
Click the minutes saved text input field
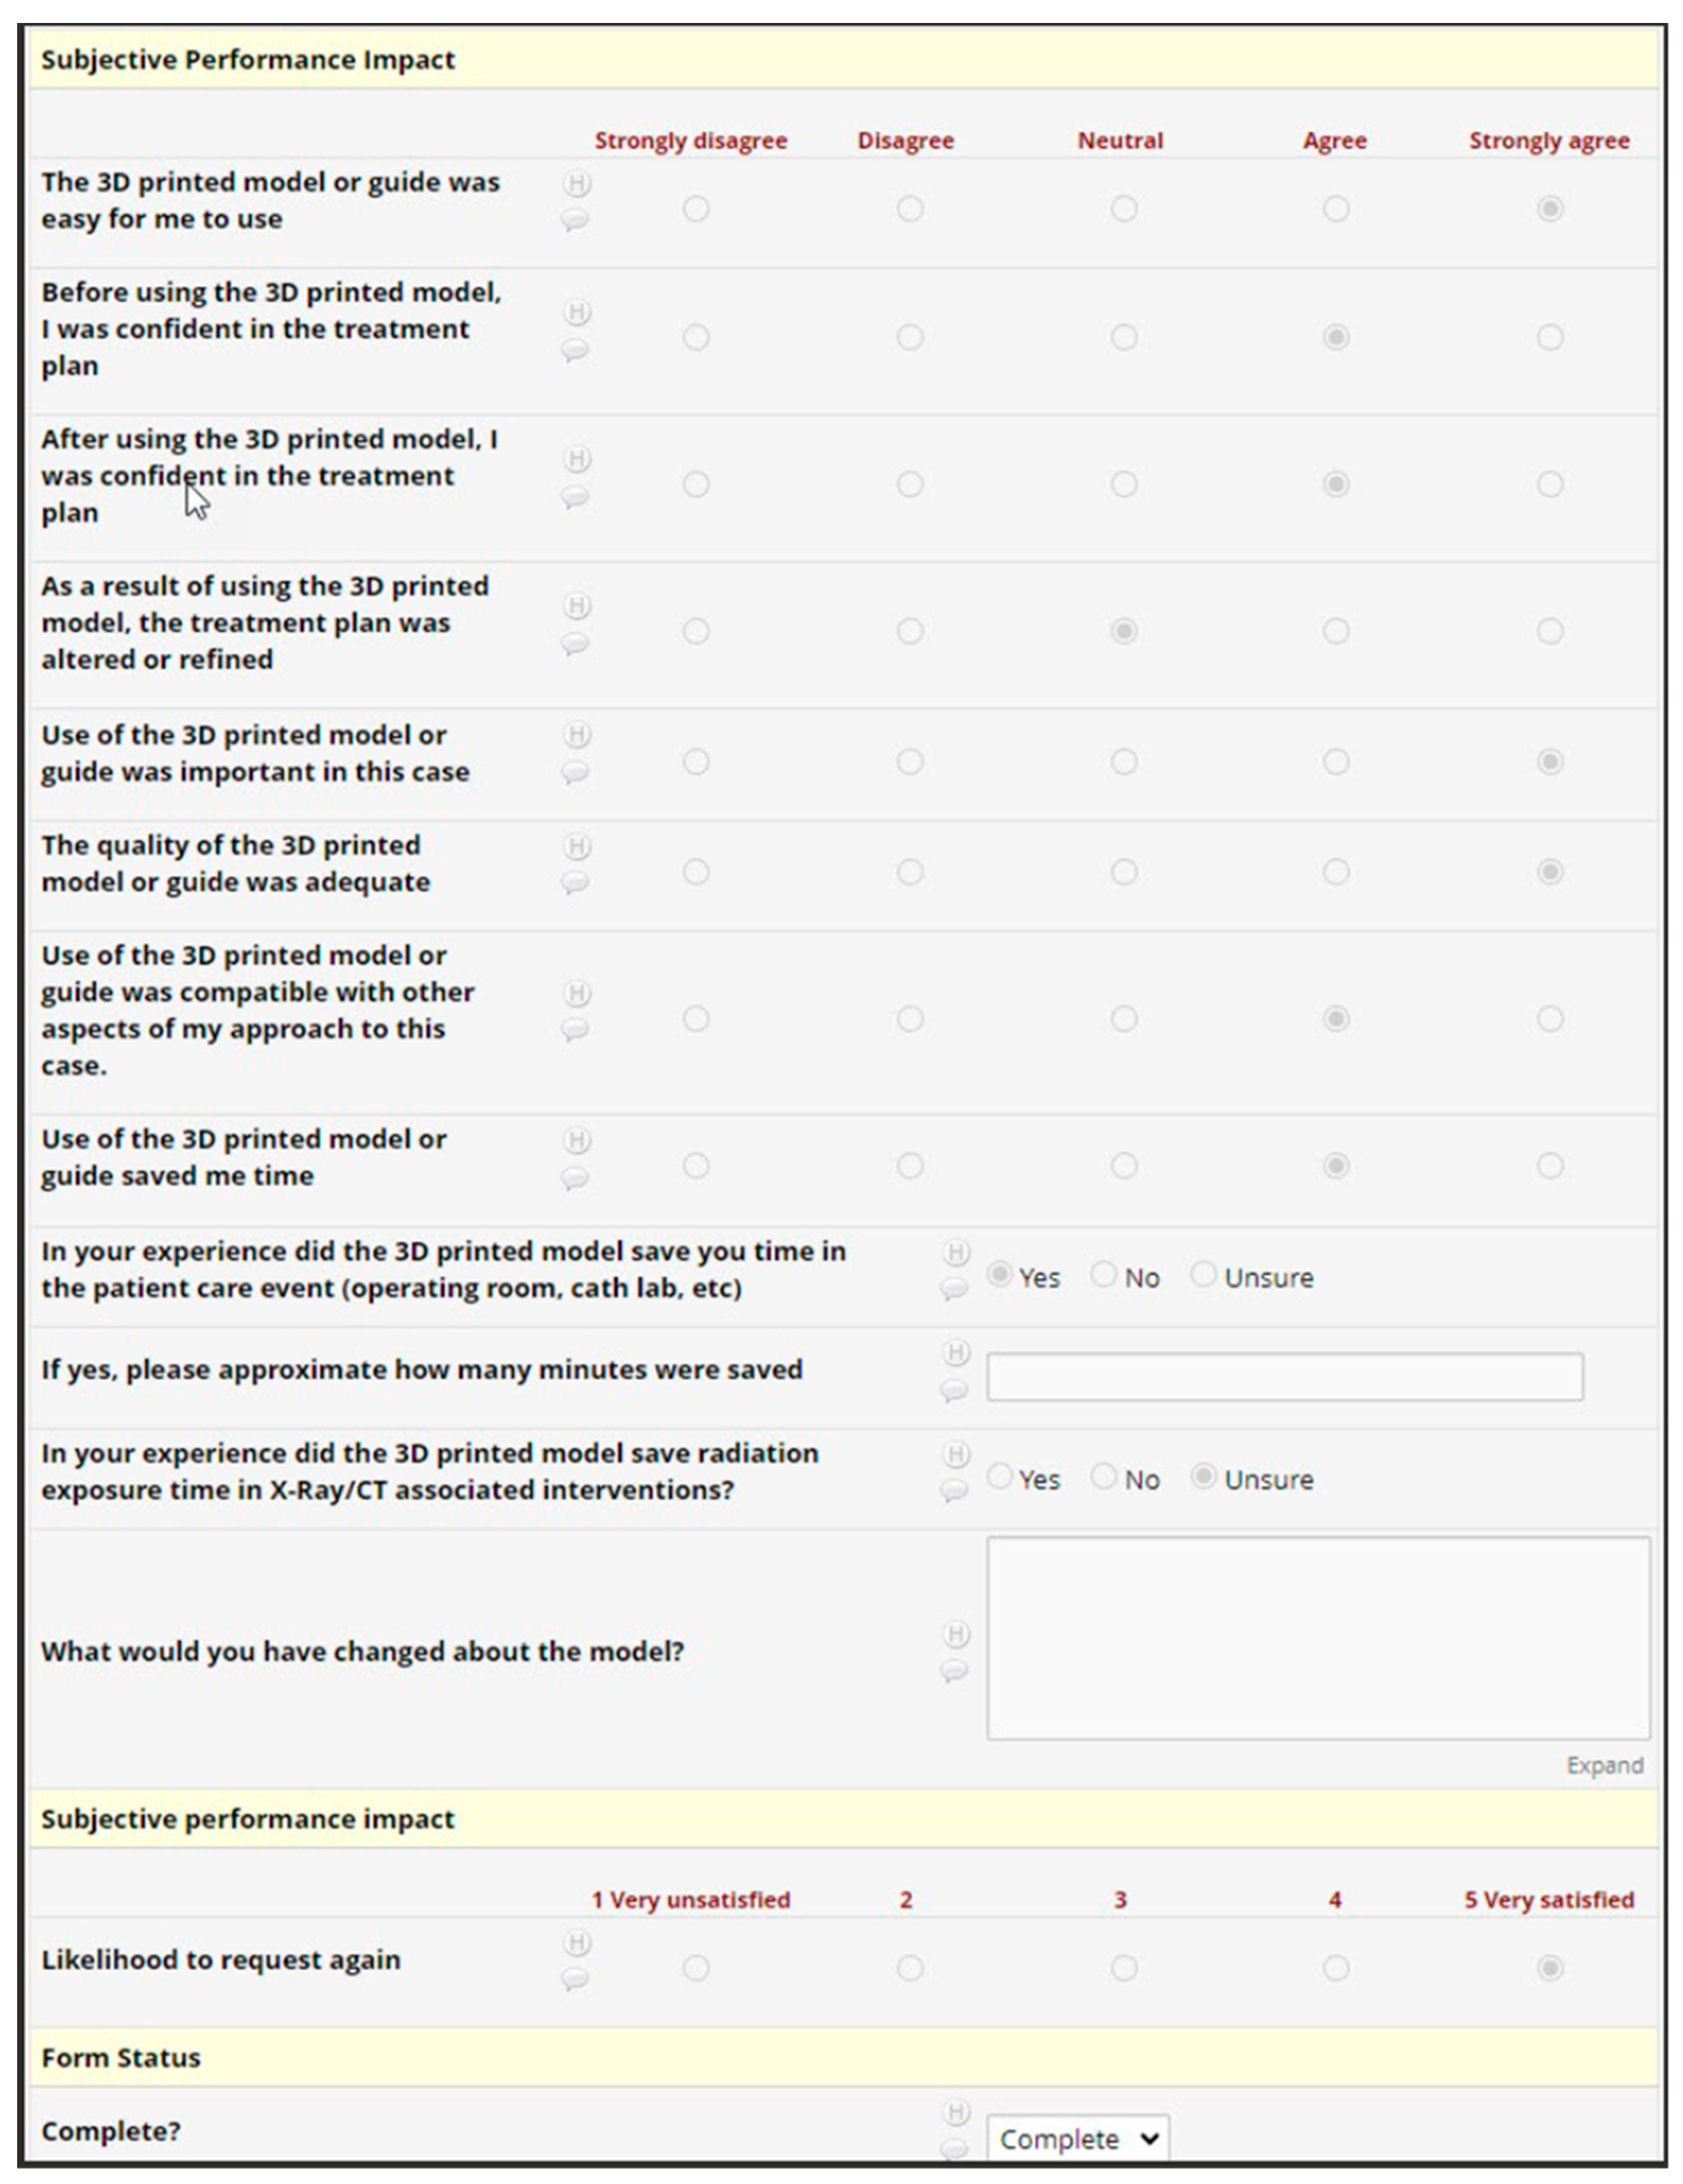tap(1284, 1377)
